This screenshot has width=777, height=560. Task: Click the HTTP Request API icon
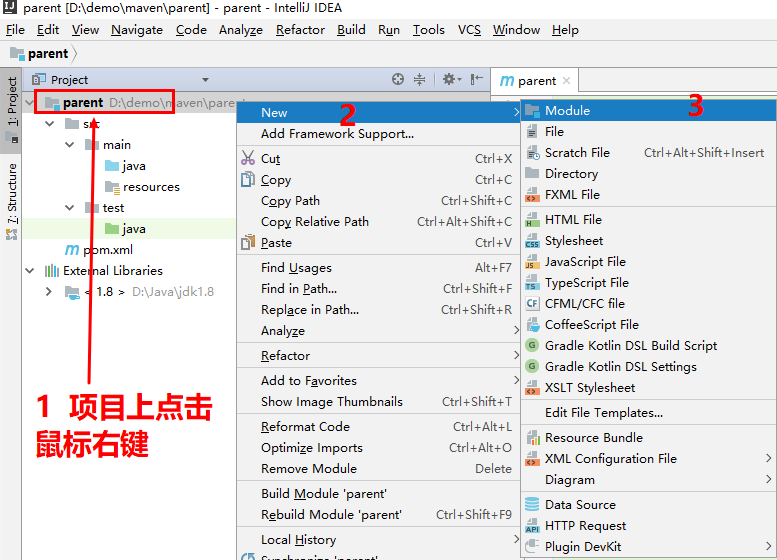coord(532,525)
